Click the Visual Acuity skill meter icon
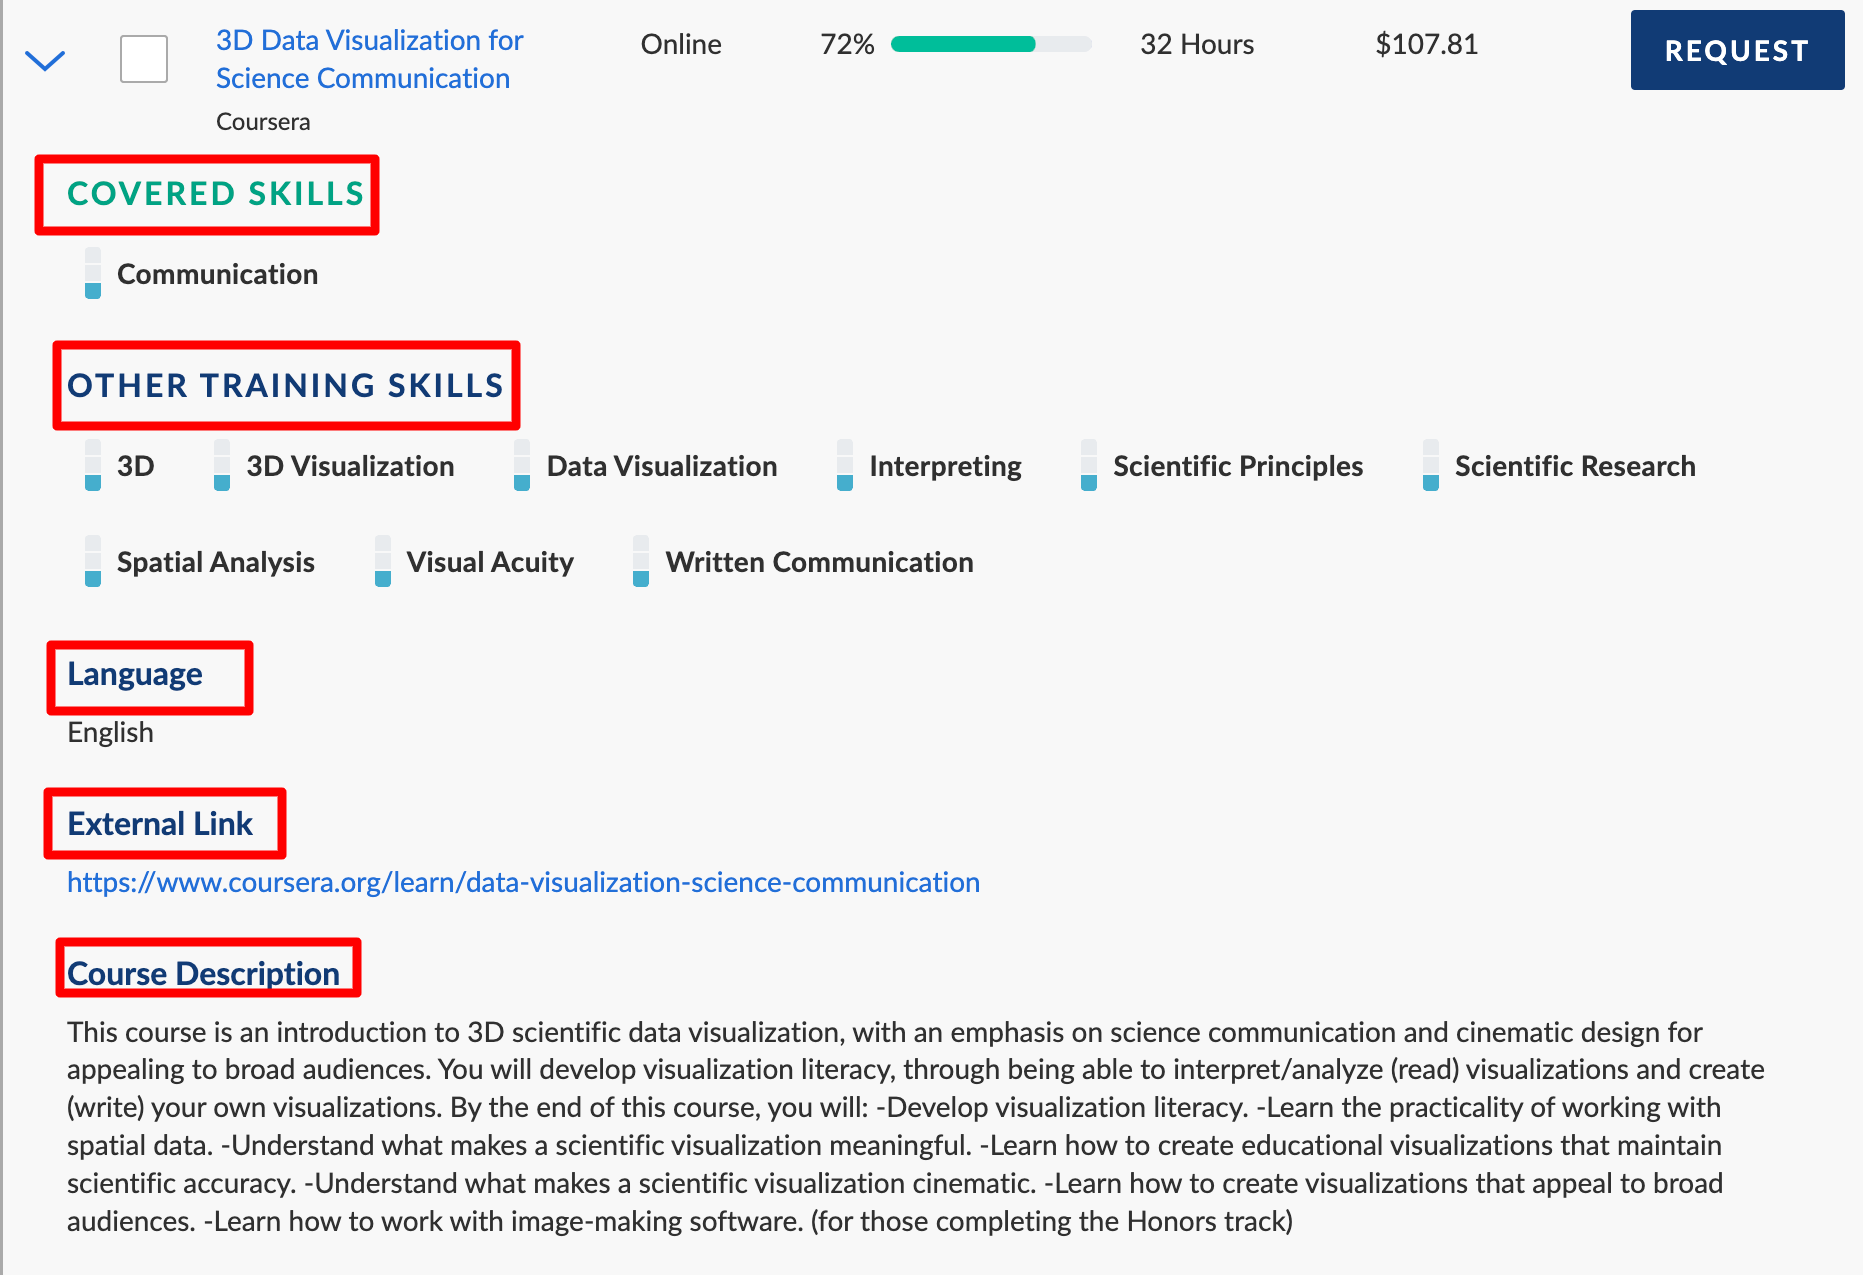The image size is (1863, 1275). pyautogui.click(x=383, y=562)
